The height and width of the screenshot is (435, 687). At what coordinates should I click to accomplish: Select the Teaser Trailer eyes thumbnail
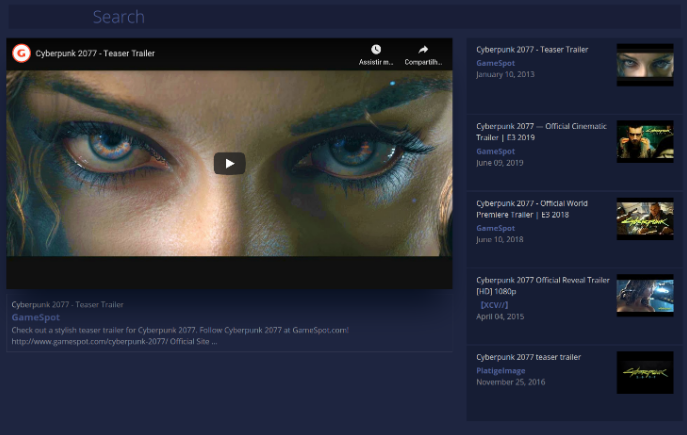[644, 65]
